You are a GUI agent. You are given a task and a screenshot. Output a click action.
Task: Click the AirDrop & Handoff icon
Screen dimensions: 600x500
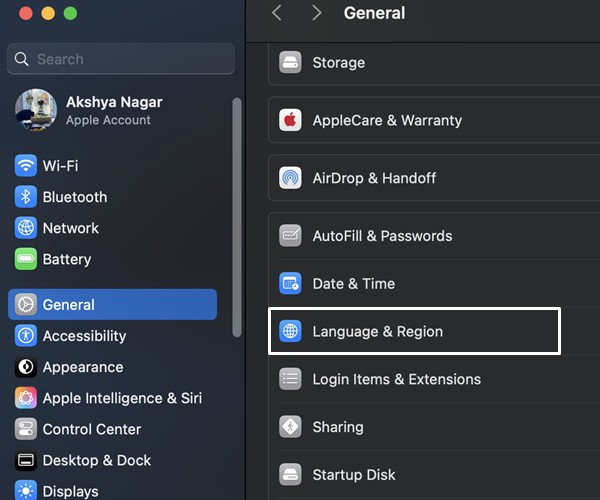[x=290, y=178]
